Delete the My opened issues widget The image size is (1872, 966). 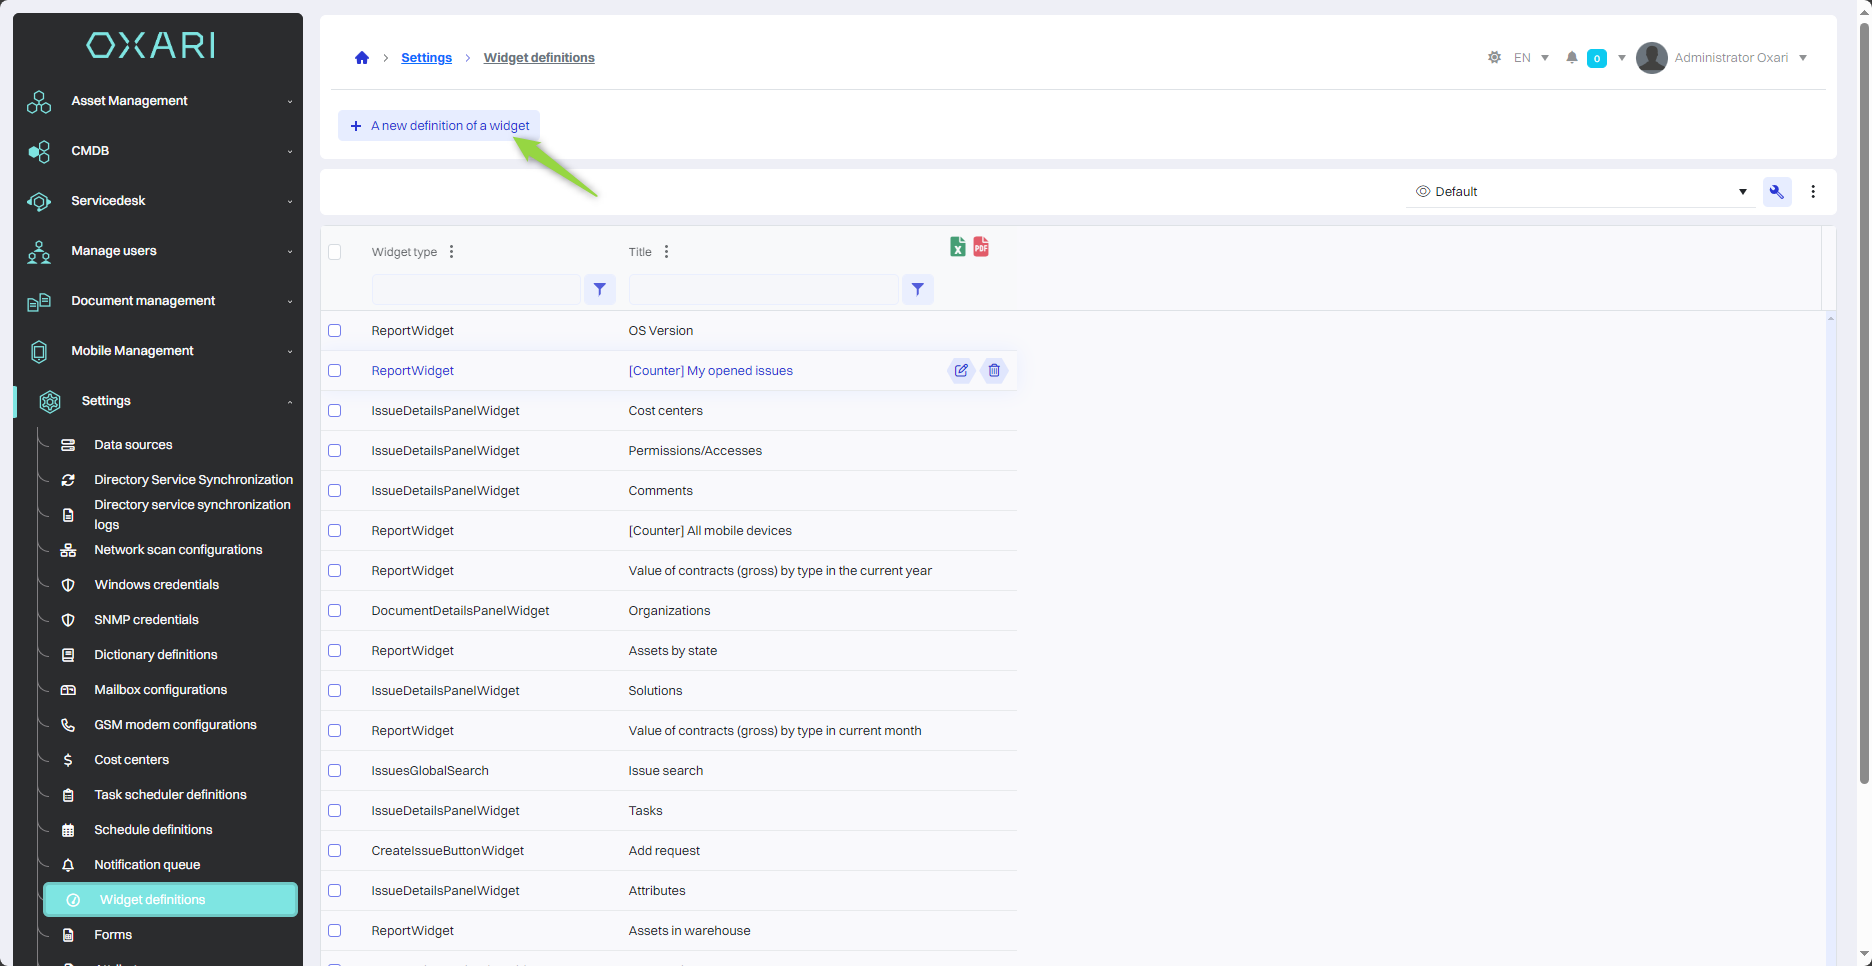pyautogui.click(x=994, y=371)
